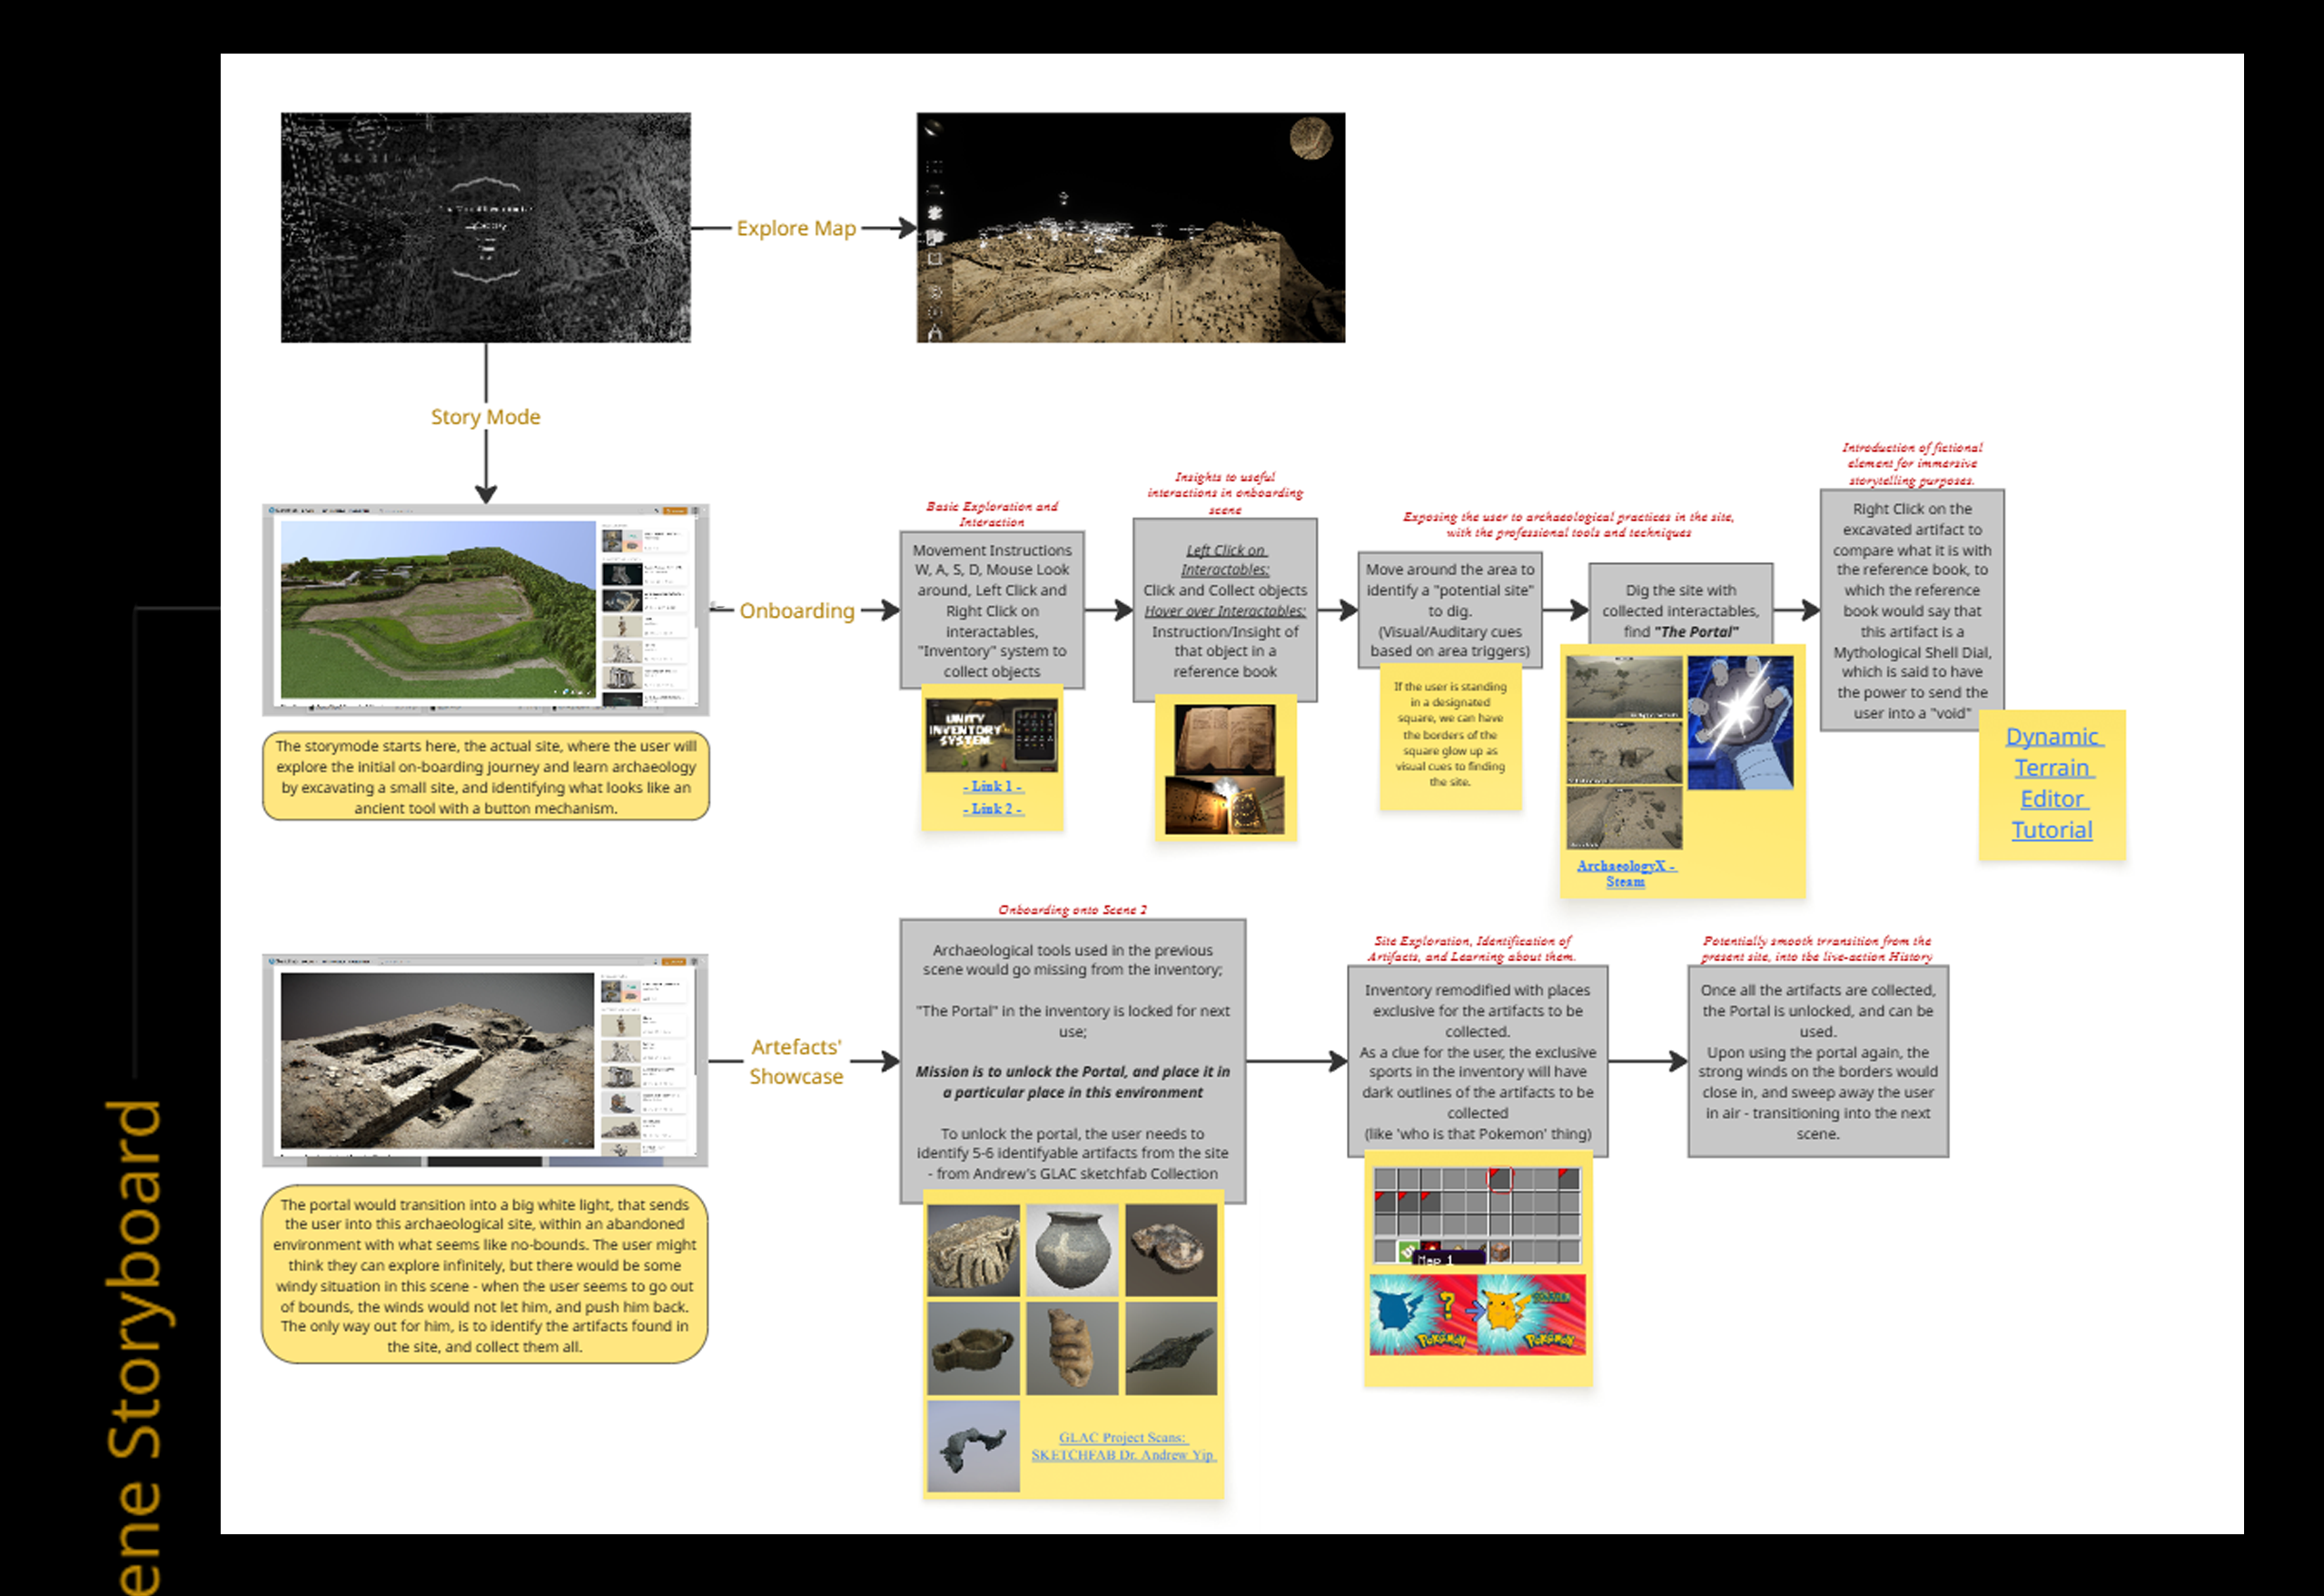The image size is (2324, 1596).
Task: Select the 'Explore Map' connector label
Action: [x=796, y=228]
